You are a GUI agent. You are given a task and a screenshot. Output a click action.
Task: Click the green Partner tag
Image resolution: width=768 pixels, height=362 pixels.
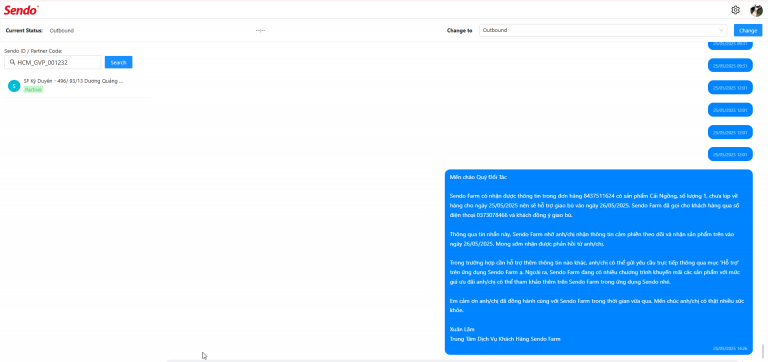(33, 90)
